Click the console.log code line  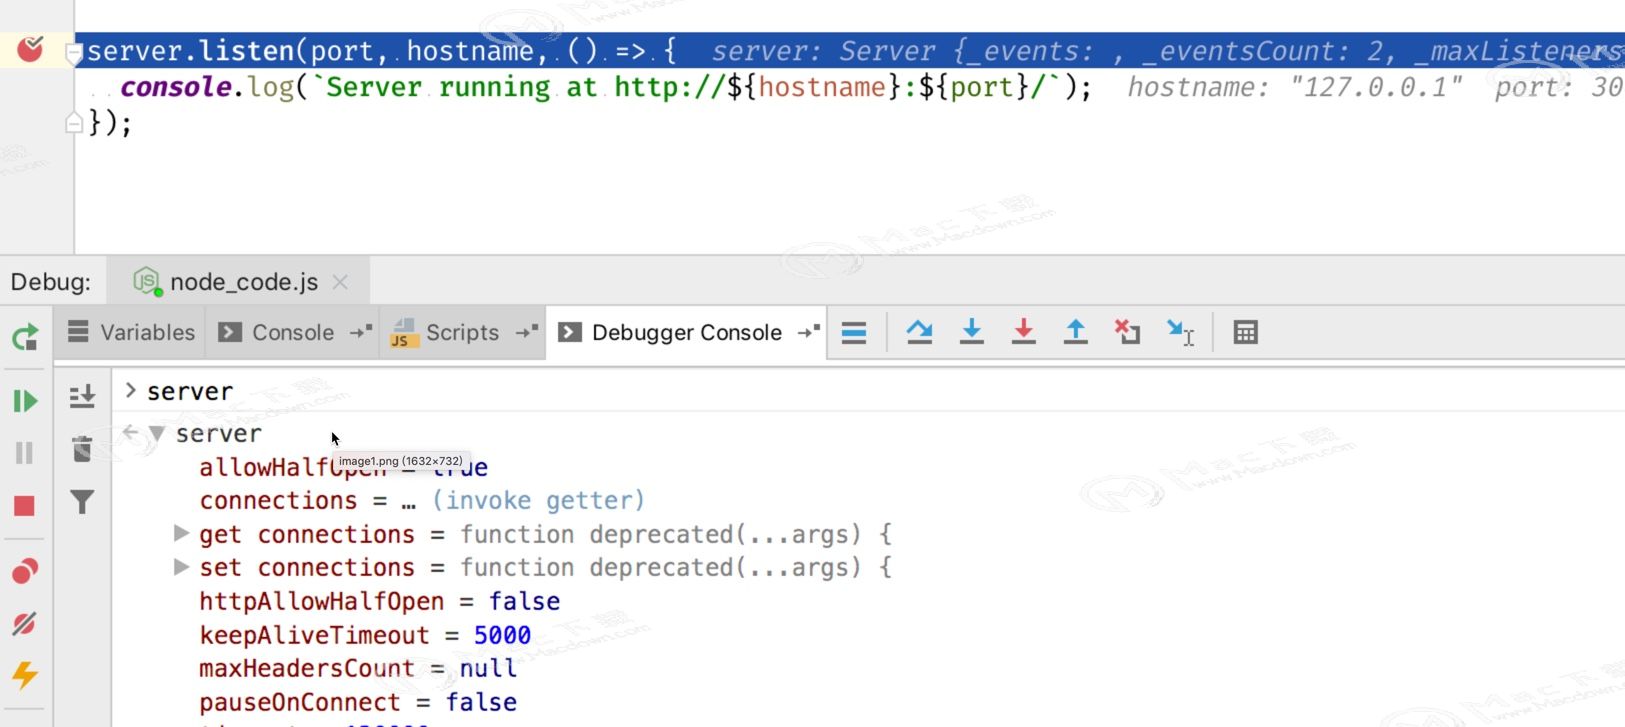[x=605, y=87]
